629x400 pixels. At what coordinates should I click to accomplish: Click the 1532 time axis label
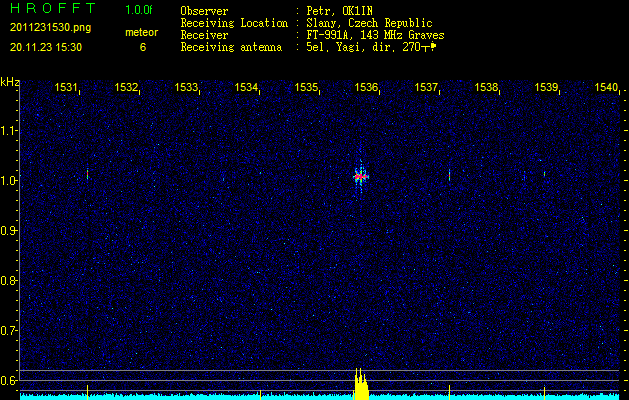(126, 87)
